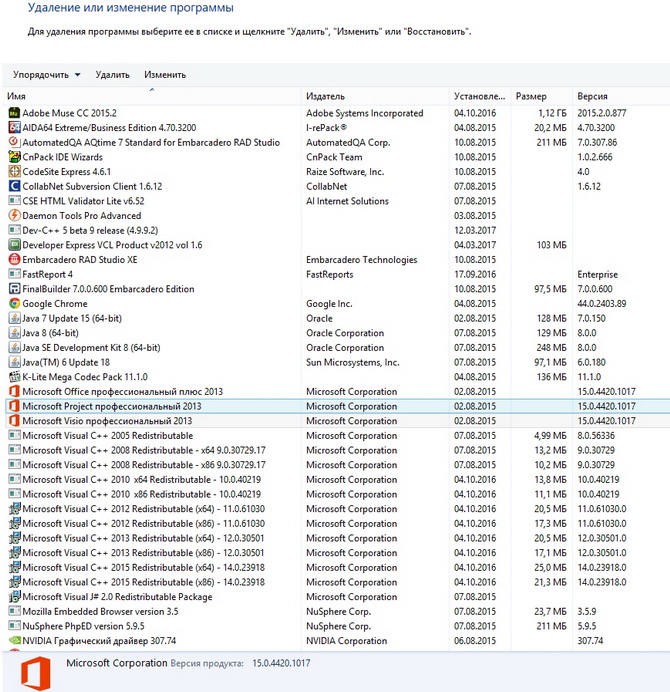Select the Google Chrome icon in list
The width and height of the screenshot is (670, 692).
click(x=14, y=303)
